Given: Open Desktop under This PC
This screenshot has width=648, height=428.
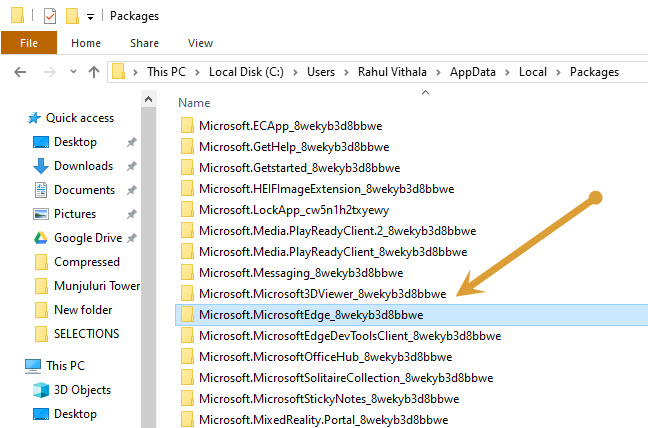Looking at the screenshot, I should click(x=65, y=414).
